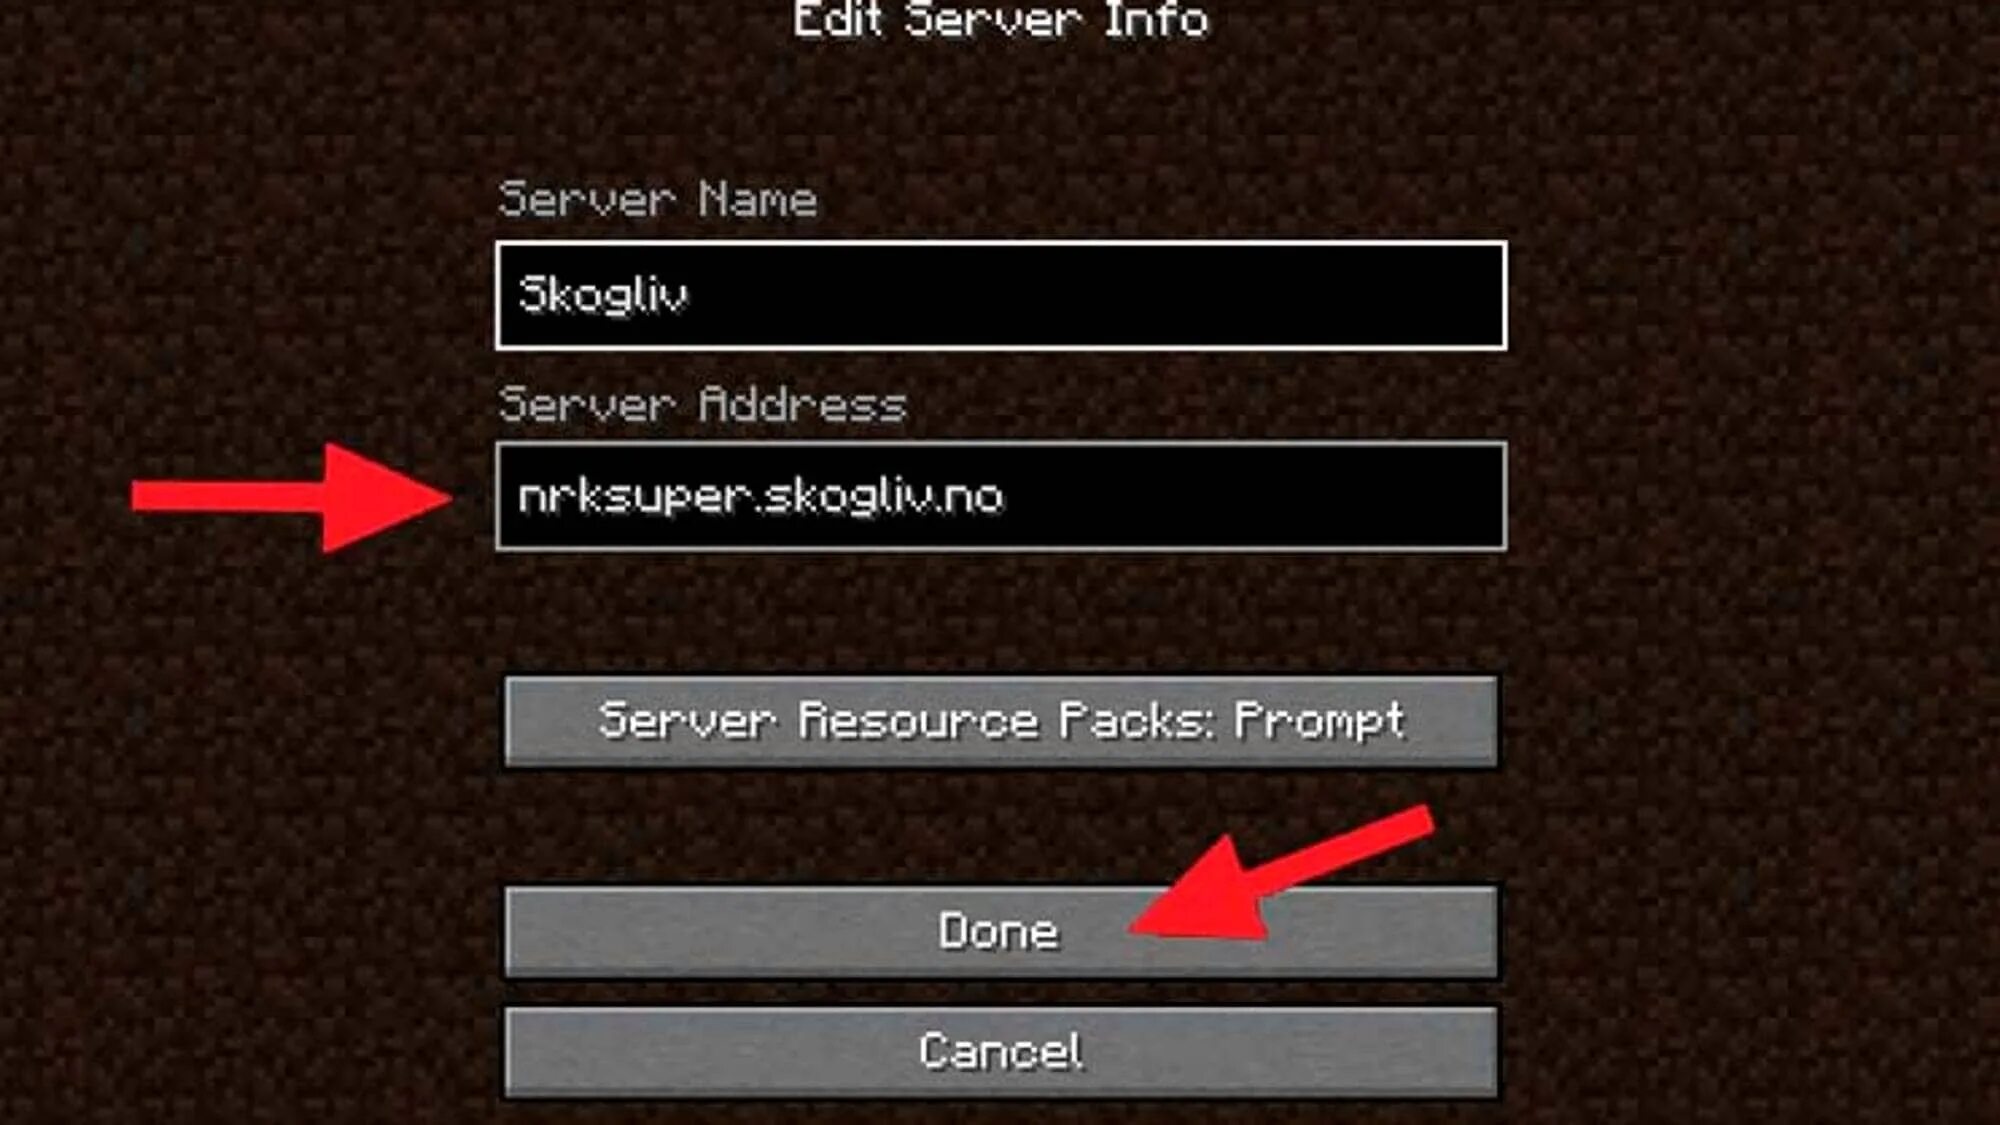Click the word 'Prompt' on resource packs button
Viewport: 2000px width, 1125px height.
click(1320, 721)
